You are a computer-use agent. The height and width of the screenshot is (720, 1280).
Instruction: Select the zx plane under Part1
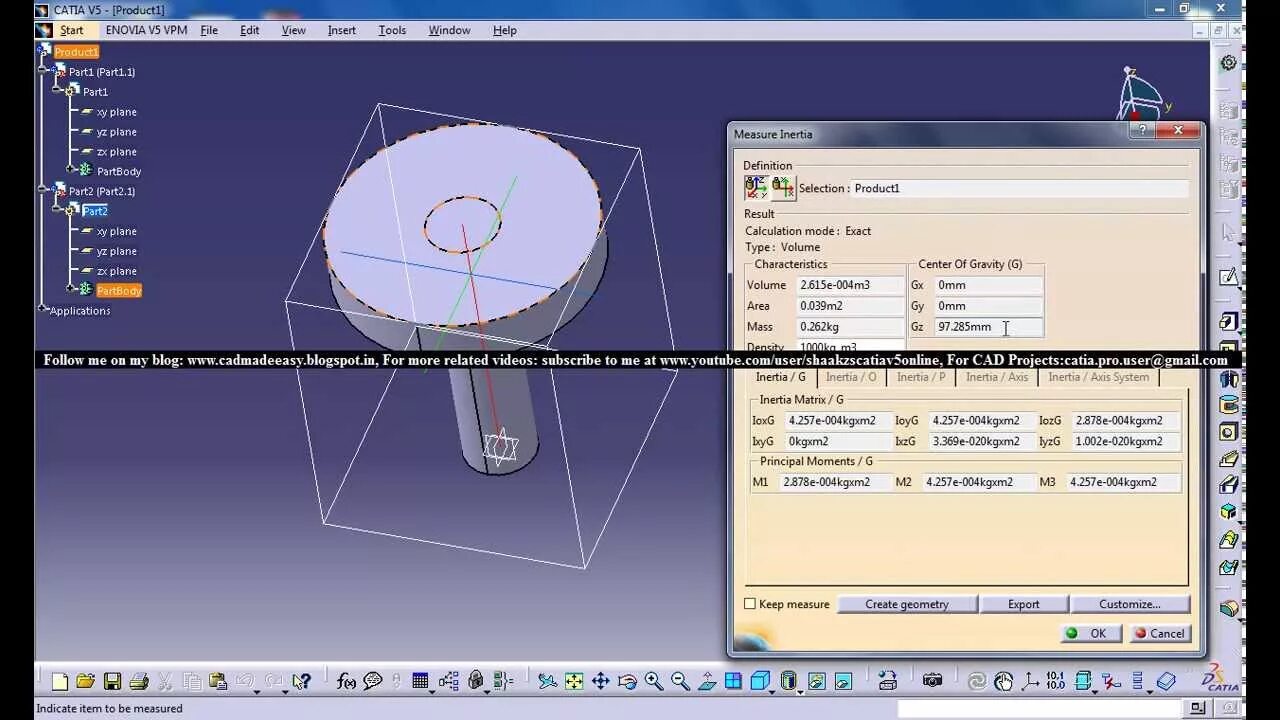coord(116,152)
